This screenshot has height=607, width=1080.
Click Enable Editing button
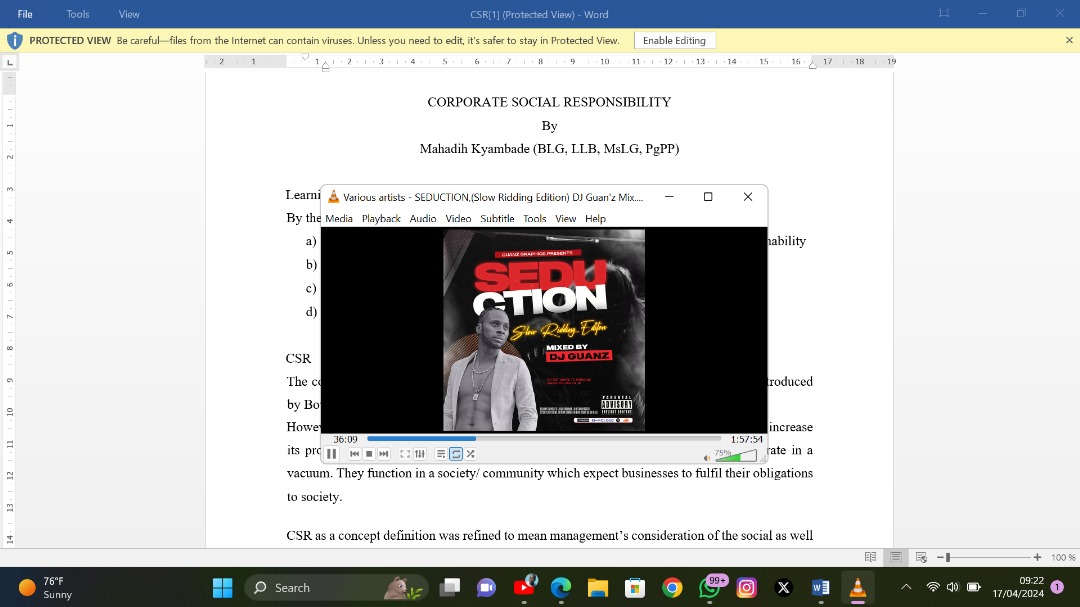(x=674, y=41)
